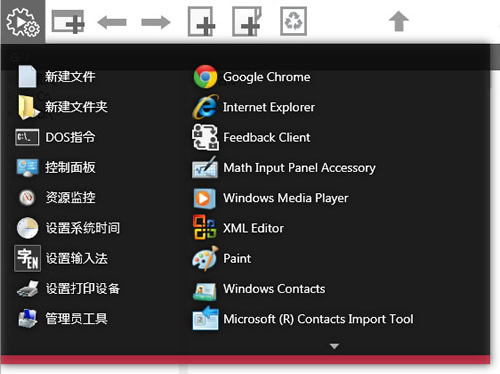Click the new window plus icon

click(x=68, y=22)
